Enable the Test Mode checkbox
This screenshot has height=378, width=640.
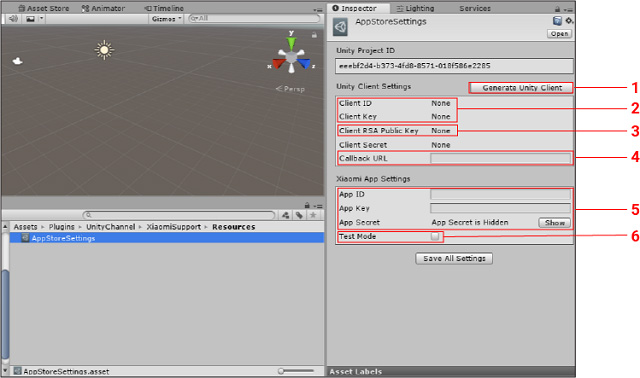[x=435, y=236]
